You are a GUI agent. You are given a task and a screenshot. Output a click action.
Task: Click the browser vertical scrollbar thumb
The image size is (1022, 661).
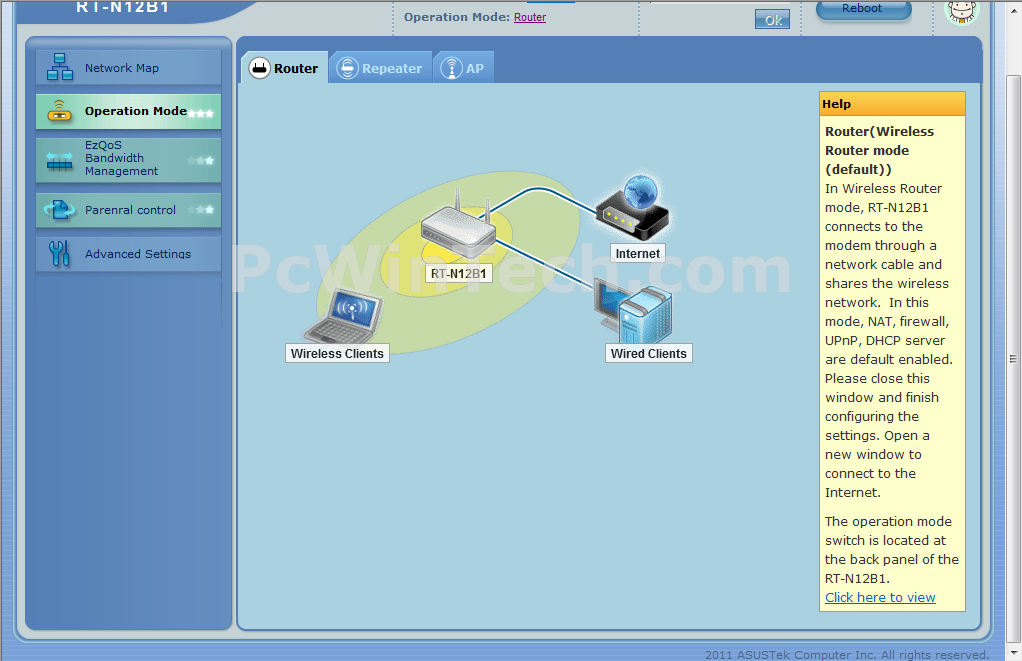pos(1013,359)
